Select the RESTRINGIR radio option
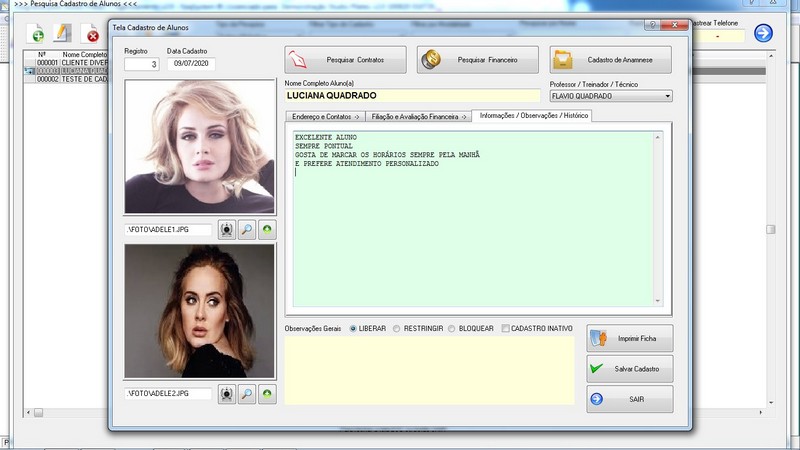This screenshot has width=800, height=450. pyautogui.click(x=396, y=329)
